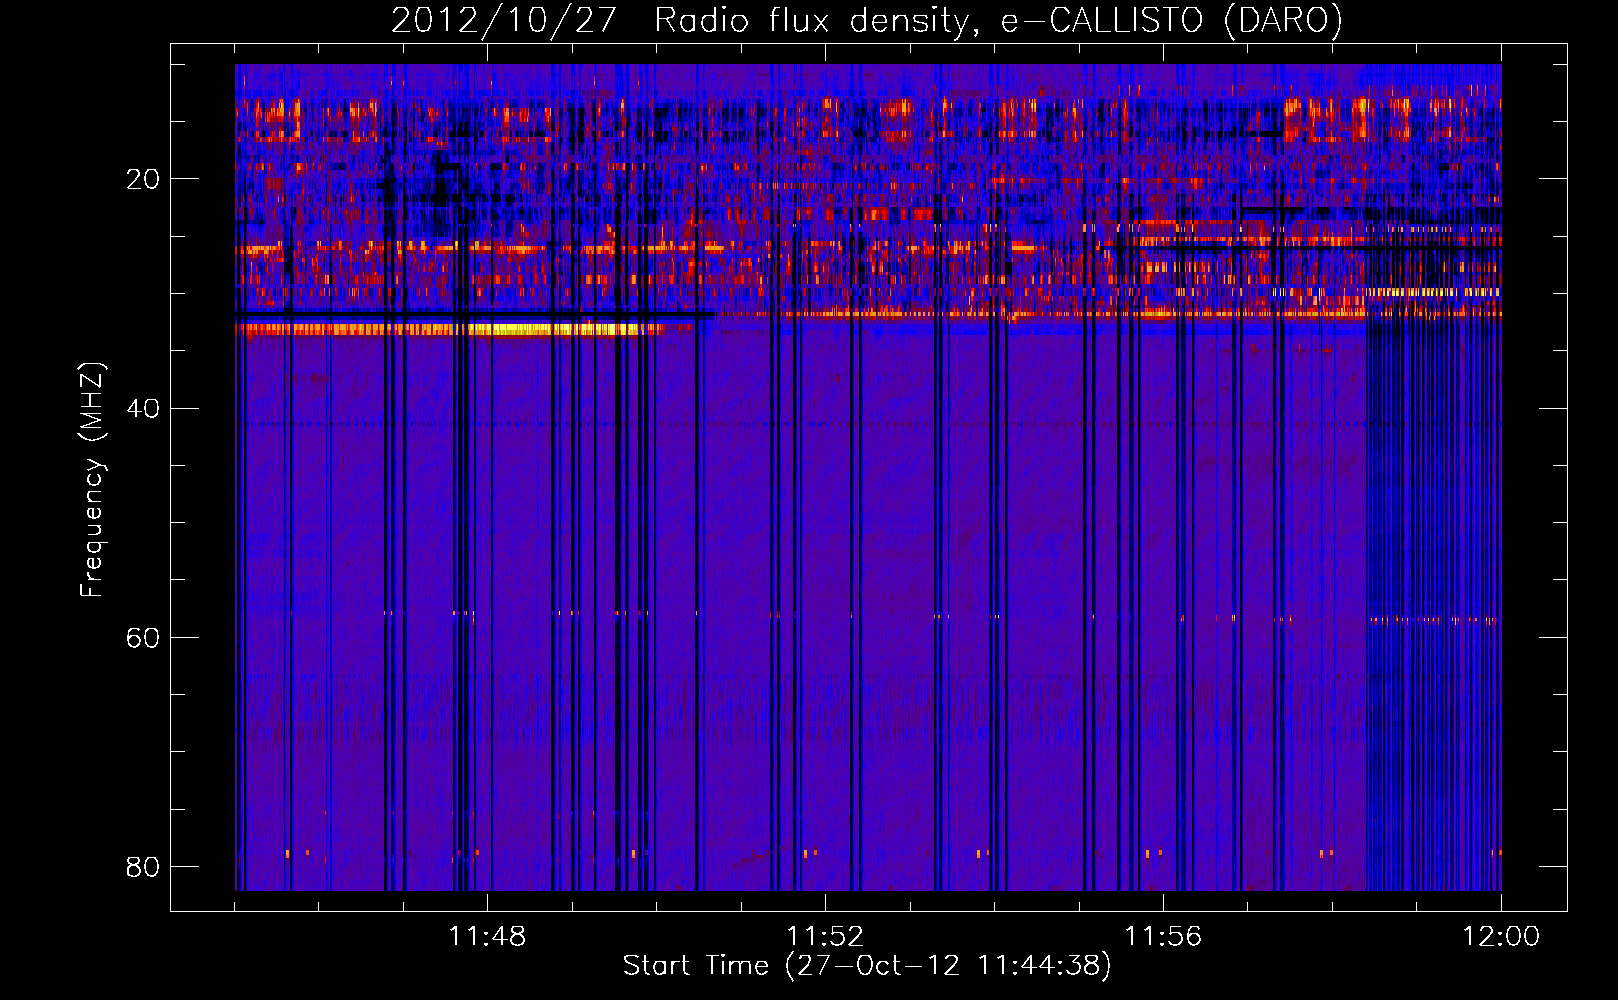Click the "80" frequency tick label
The height and width of the screenshot is (1000, 1618).
point(143,866)
